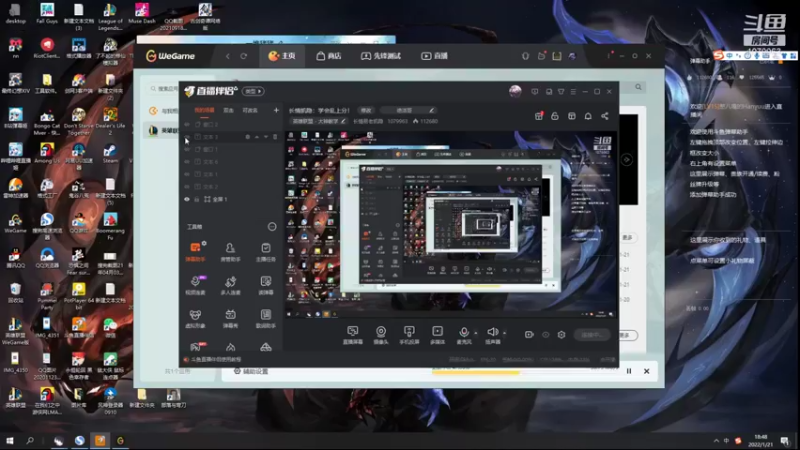Collapse the 工具箱 toolbox section
The height and width of the screenshot is (450, 800).
coord(272,227)
